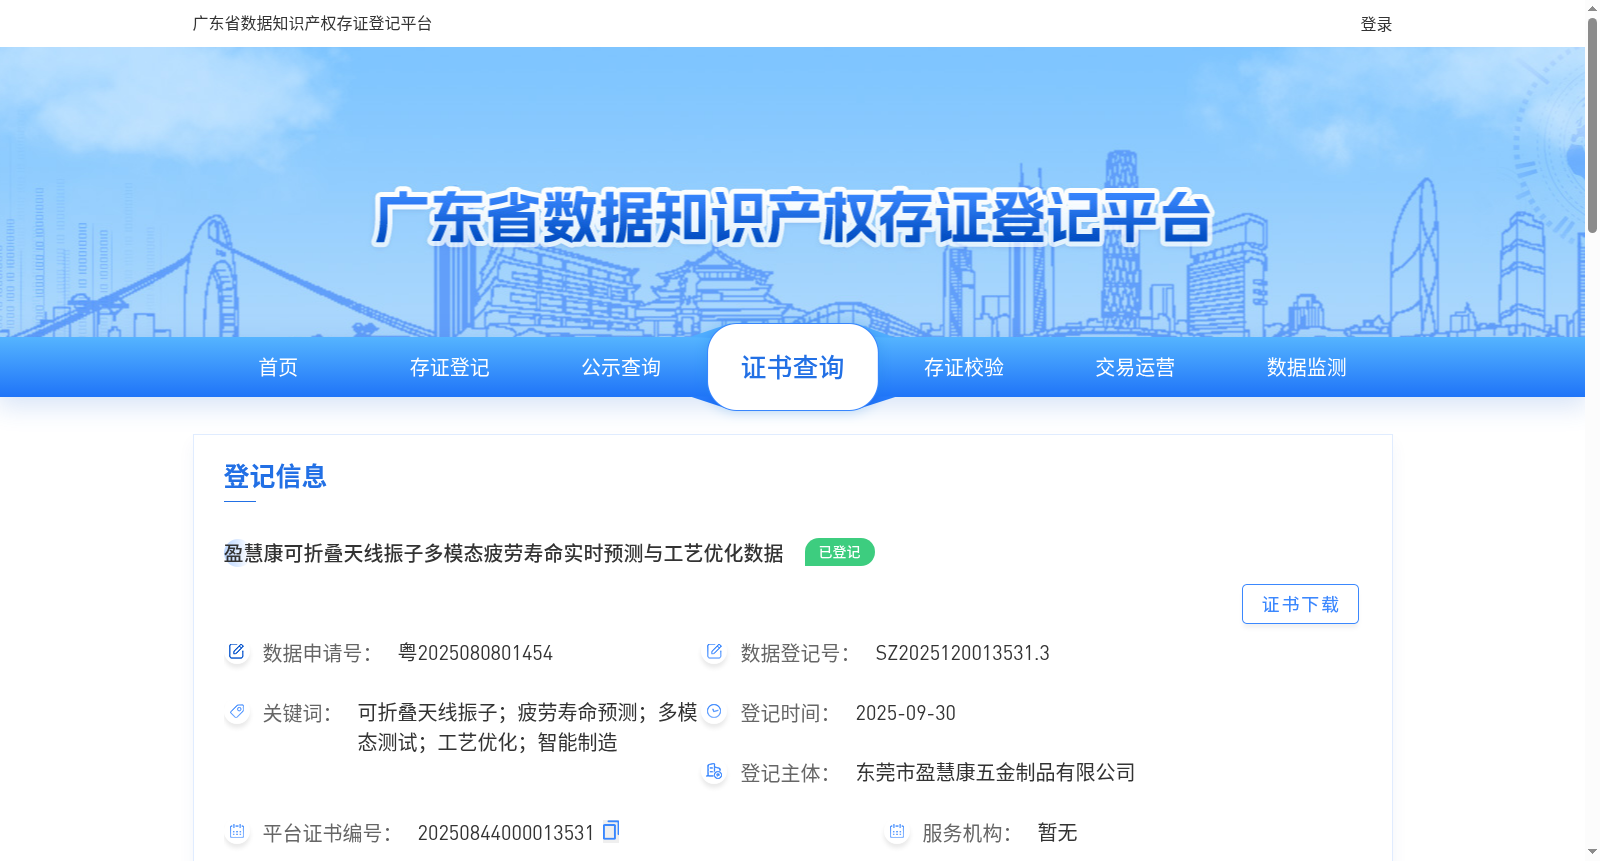Navigate to the 交易运营 tab
This screenshot has width=1600, height=861.
tap(1135, 367)
